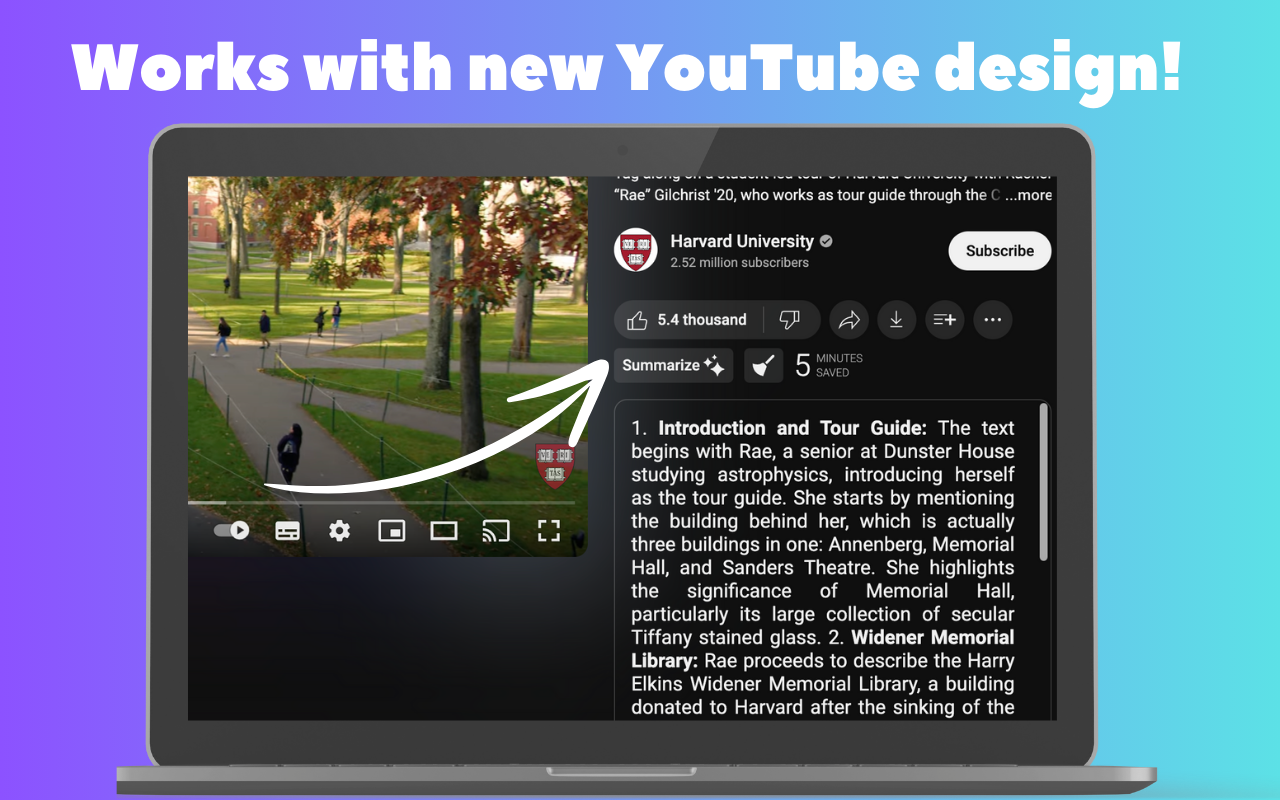Open the Harvard University channel name link
This screenshot has width=1280, height=800.
742,241
